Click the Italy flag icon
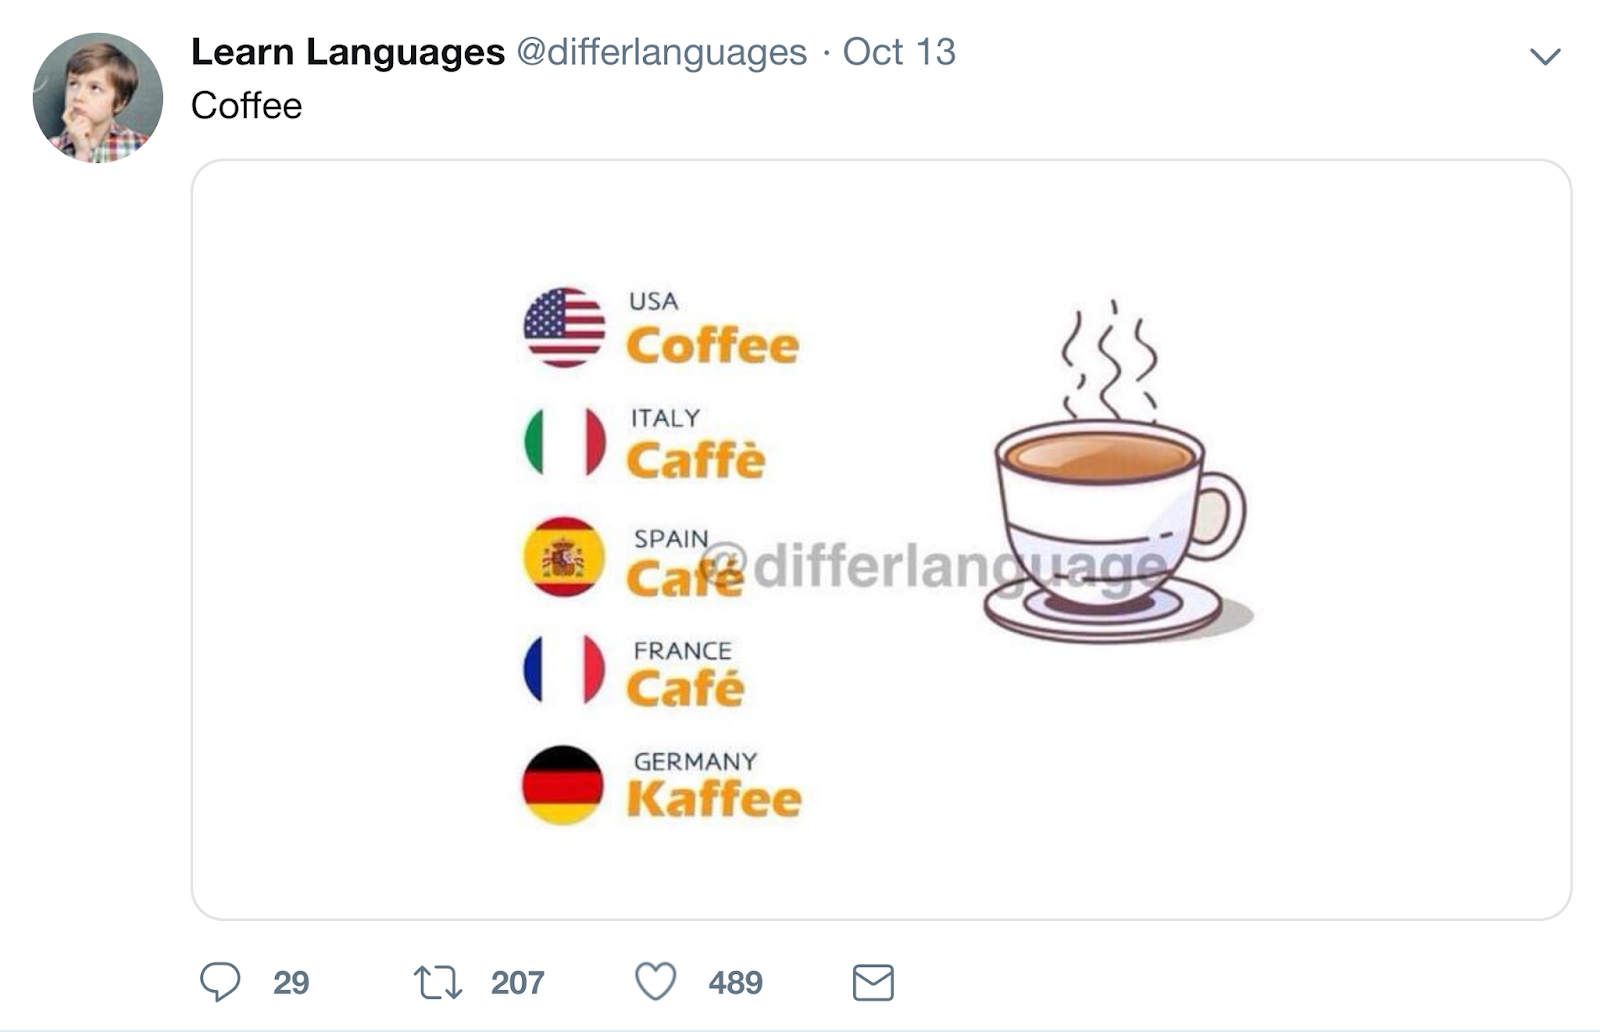This screenshot has width=1600, height=1032. [564, 442]
